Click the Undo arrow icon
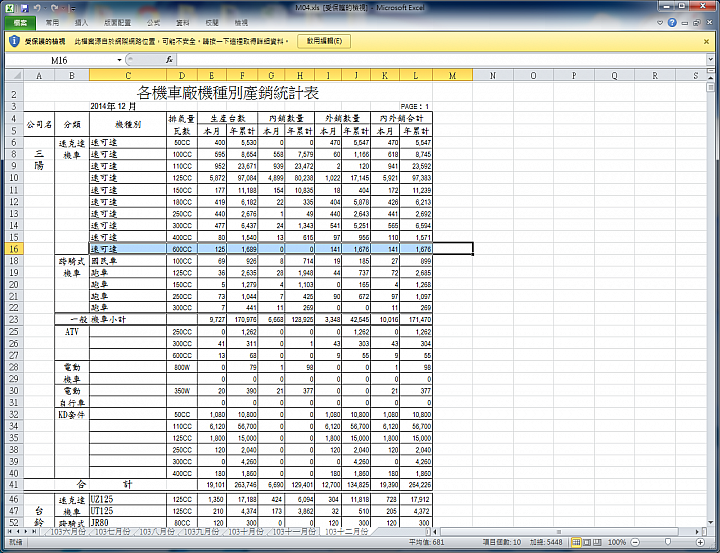720x553 pixels. click(38, 8)
